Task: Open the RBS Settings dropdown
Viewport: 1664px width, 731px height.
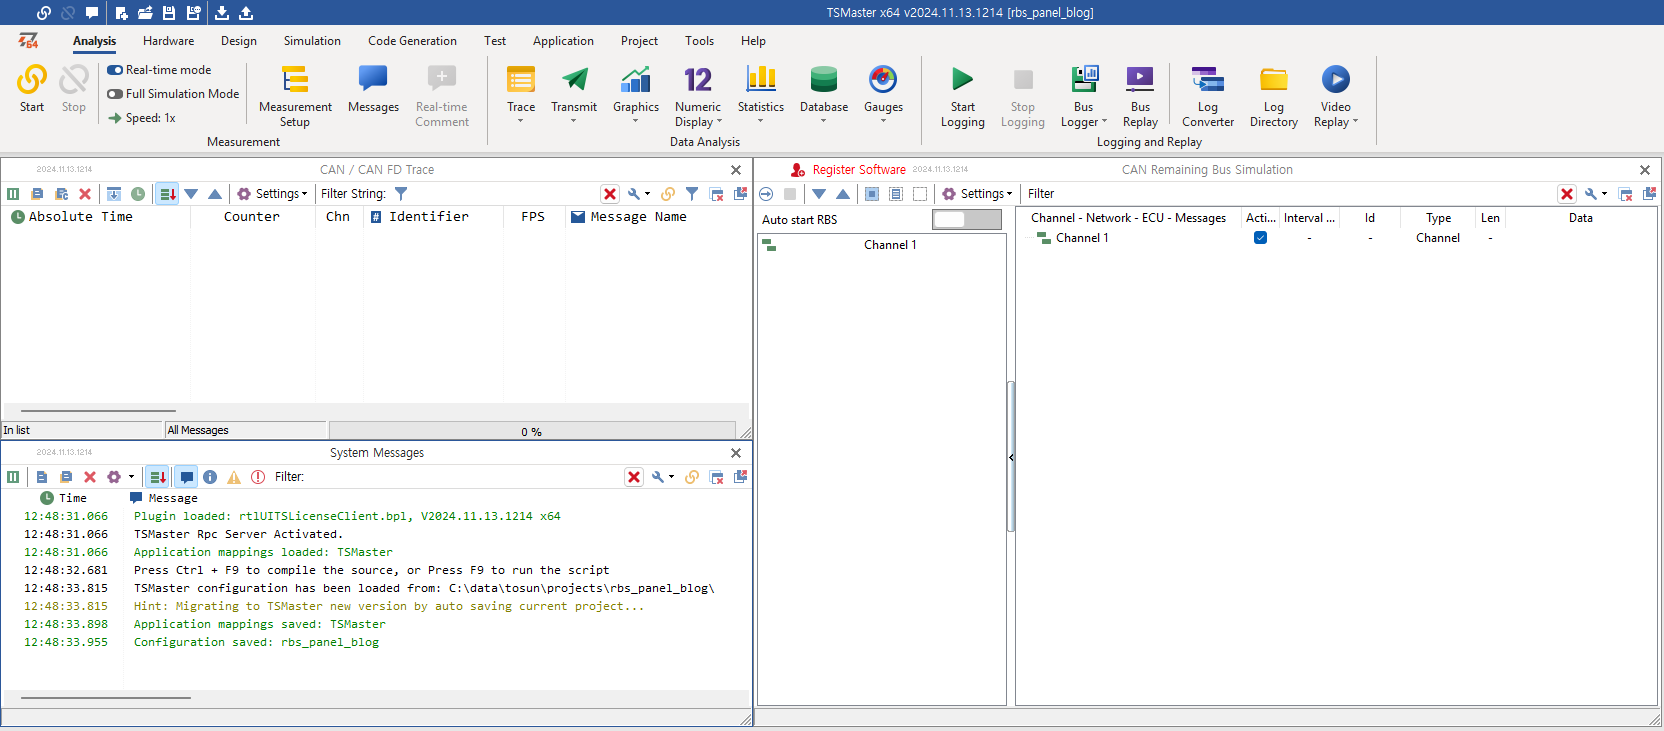Action: pos(977,194)
